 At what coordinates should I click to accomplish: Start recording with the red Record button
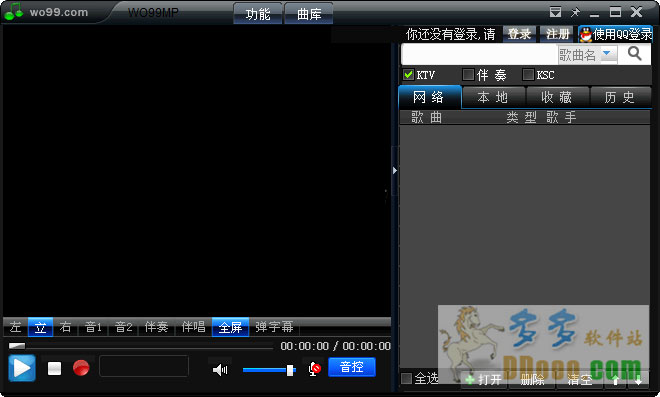pyautogui.click(x=81, y=368)
